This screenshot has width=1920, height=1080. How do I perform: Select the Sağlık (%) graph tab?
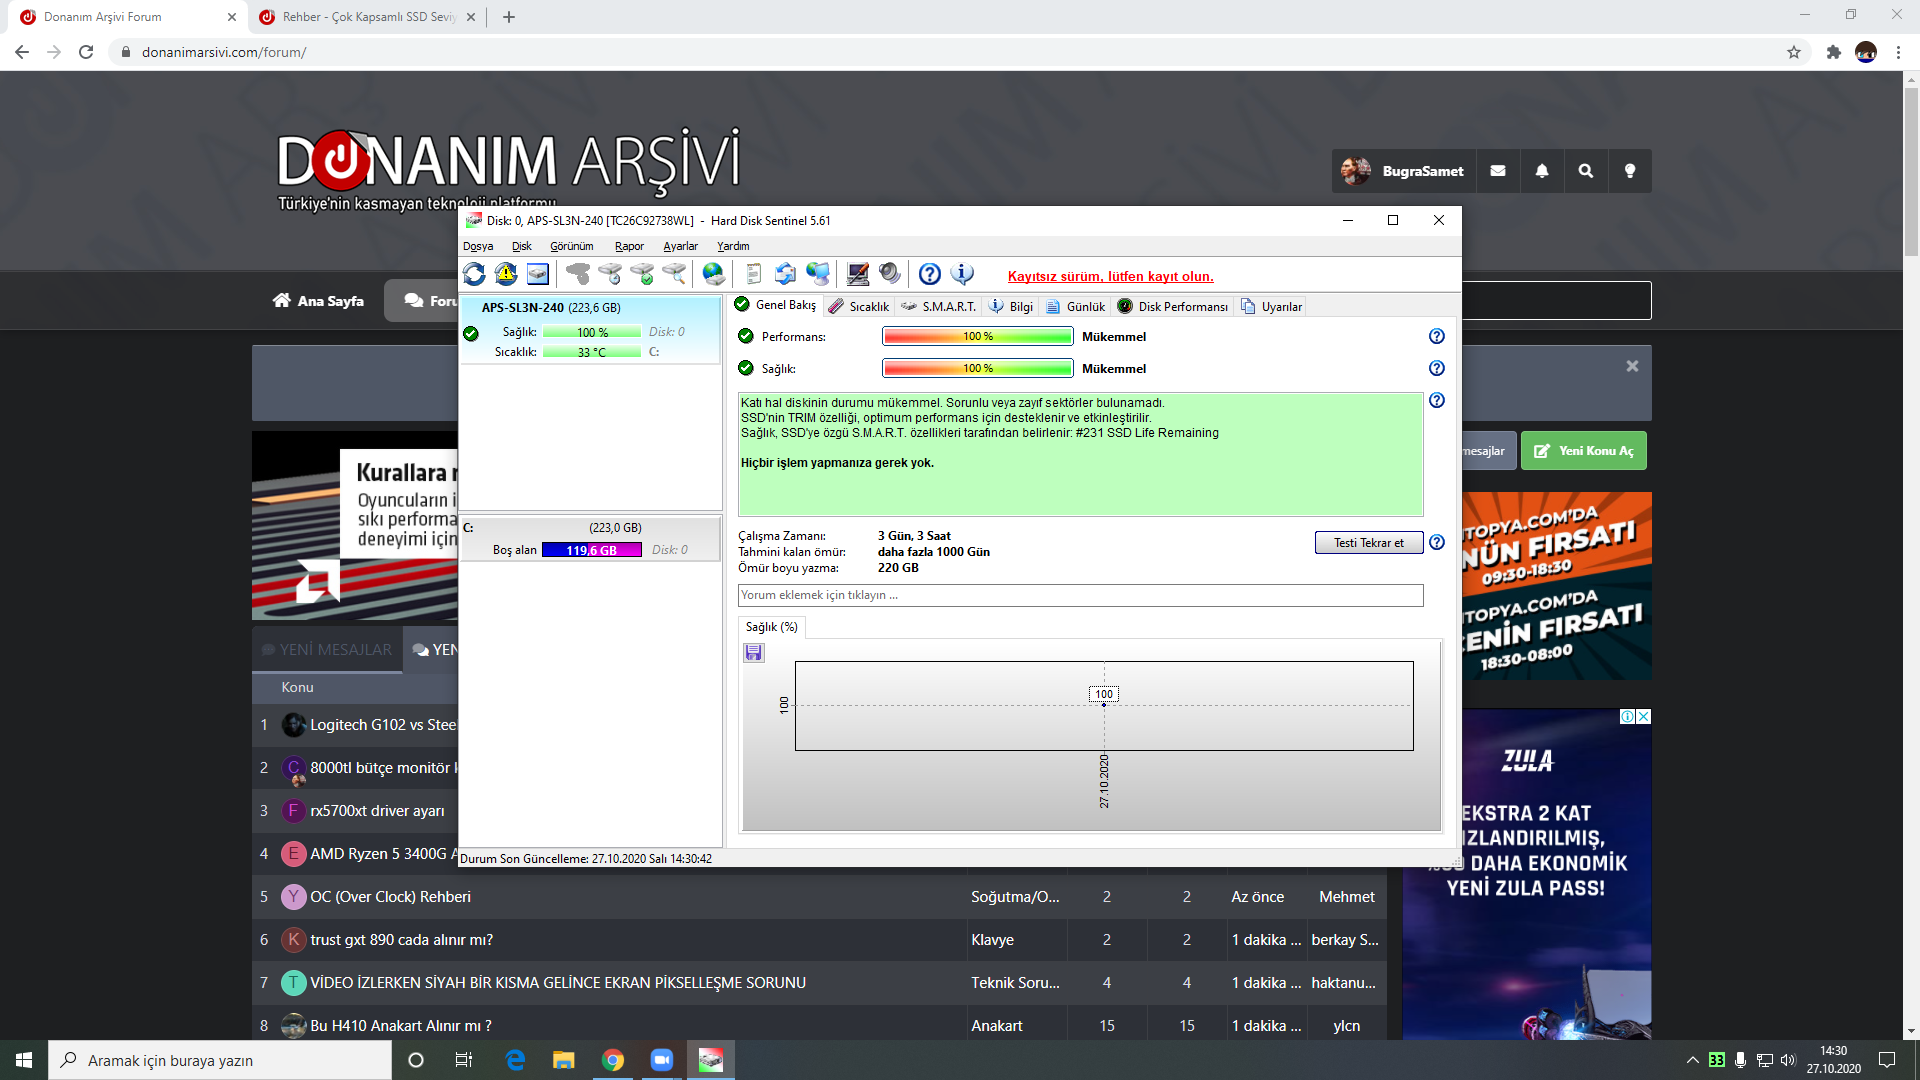772,627
